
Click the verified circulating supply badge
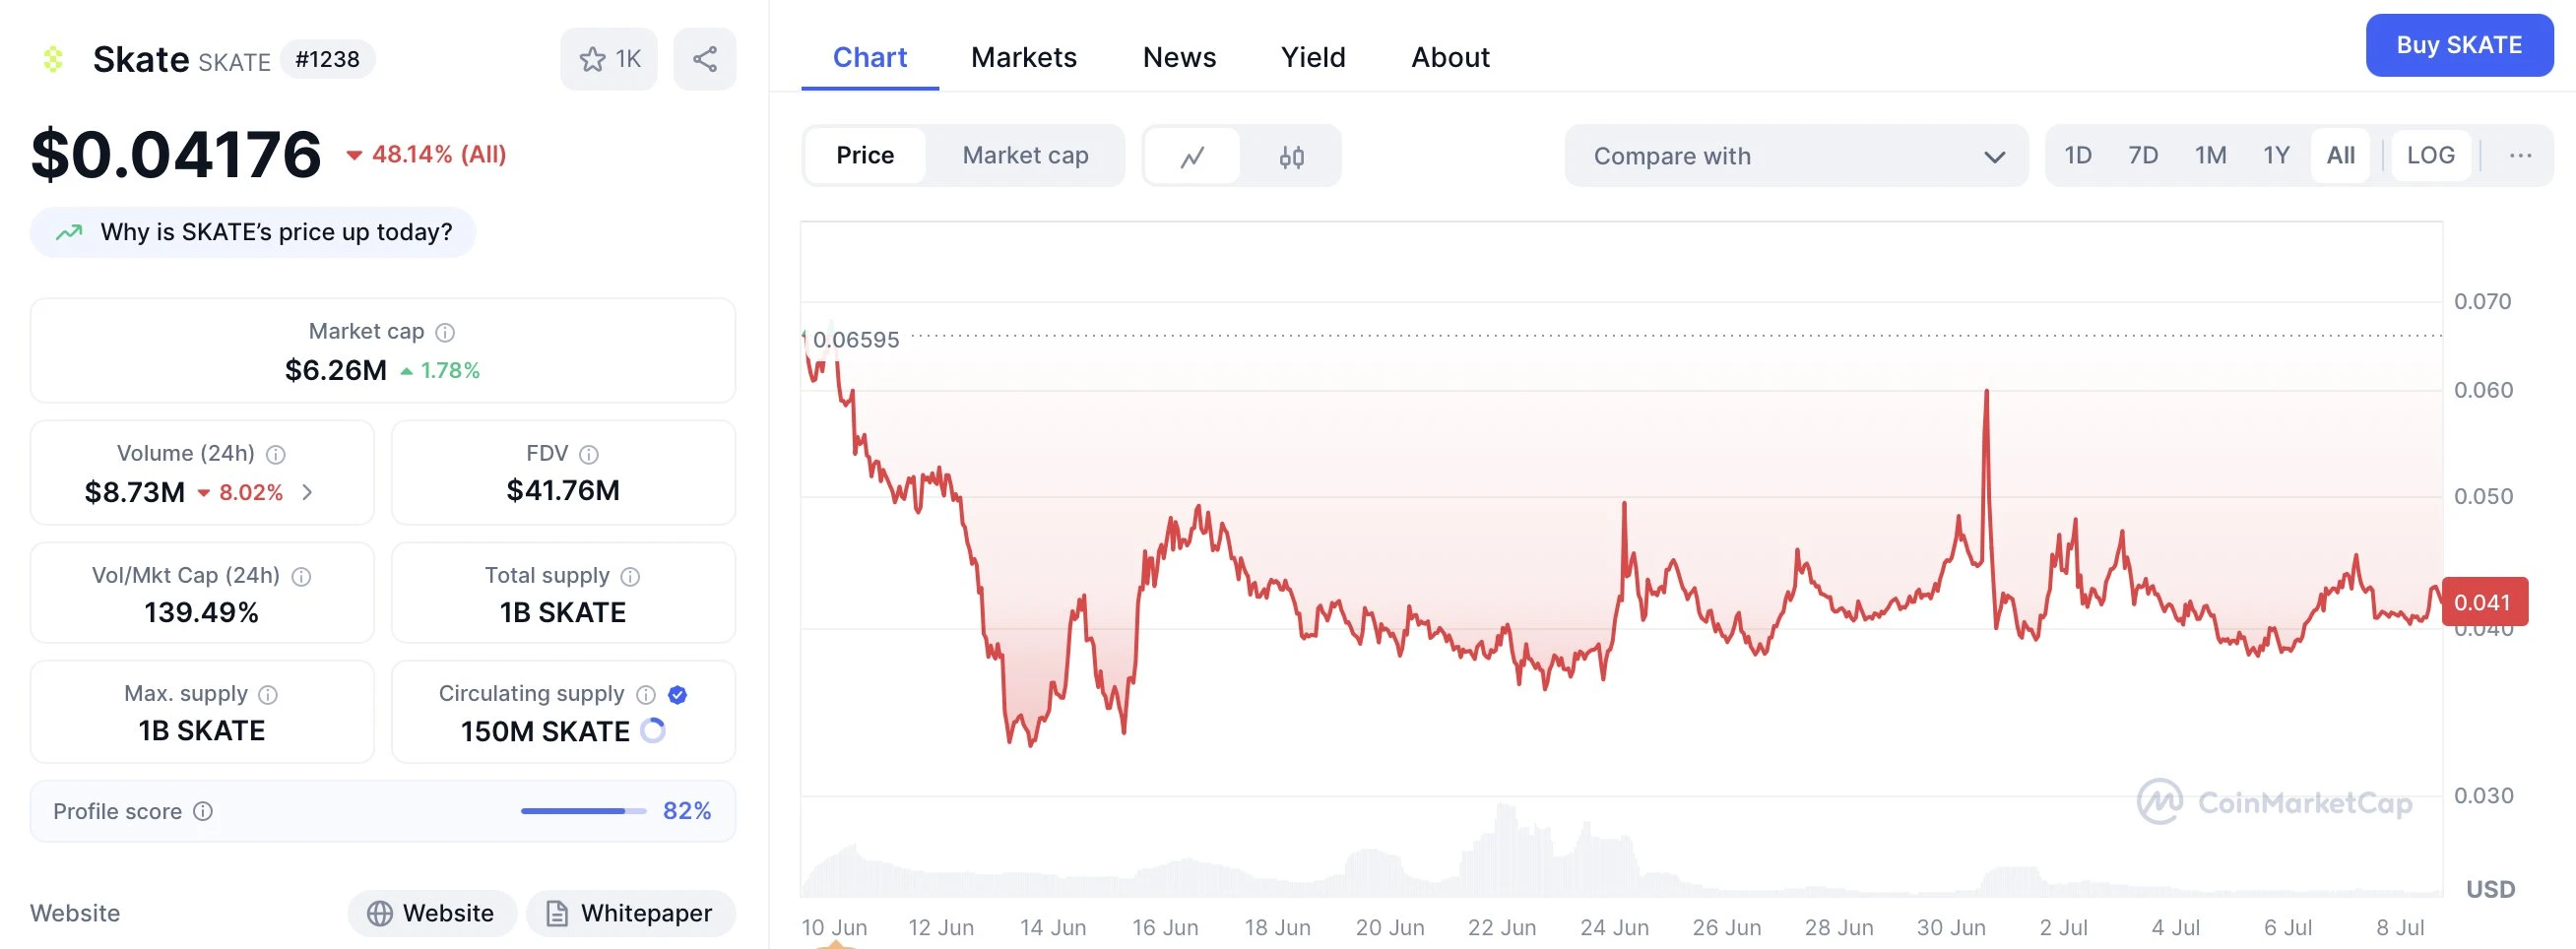pos(677,694)
